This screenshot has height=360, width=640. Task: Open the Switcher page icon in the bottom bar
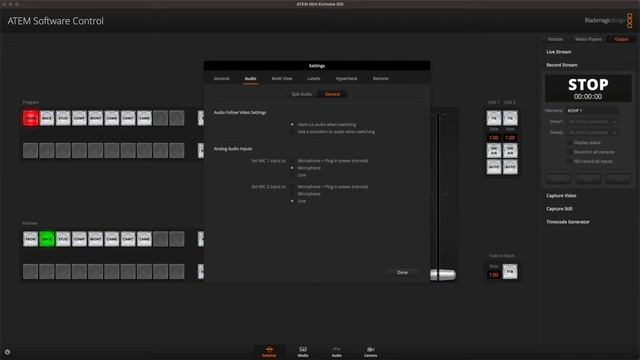pos(269,351)
